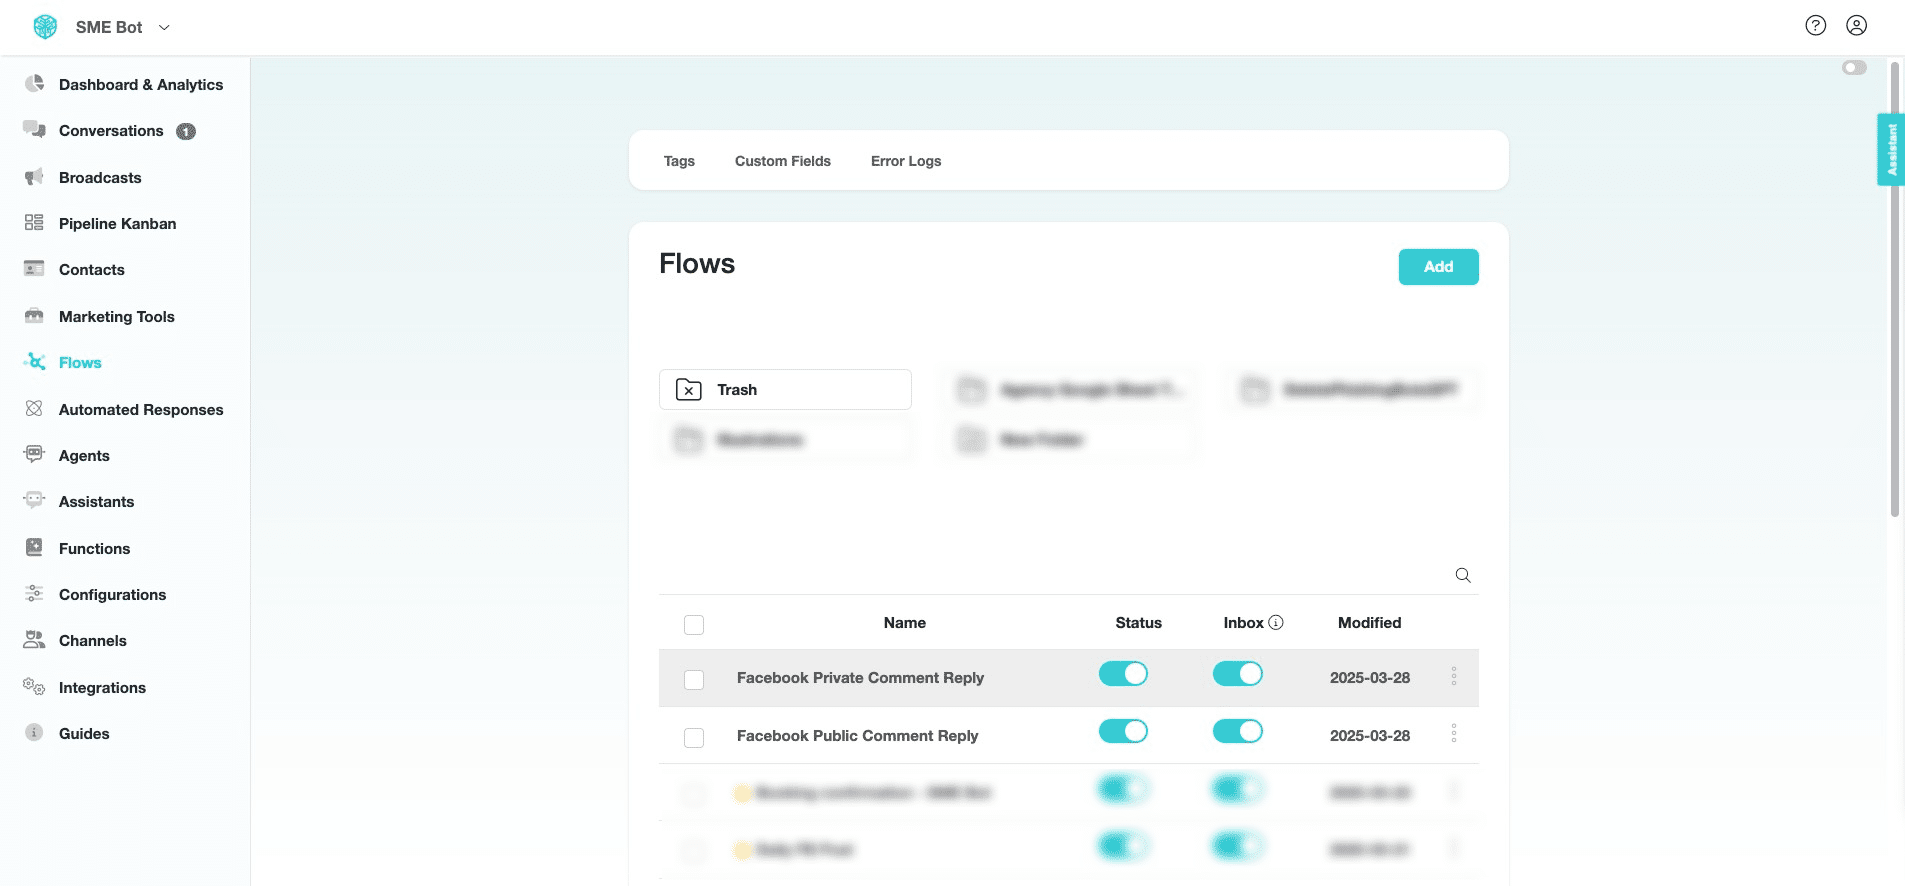The height and width of the screenshot is (886, 1905).
Task: Toggle Status for Facebook Private Comment Reply
Action: point(1123,674)
